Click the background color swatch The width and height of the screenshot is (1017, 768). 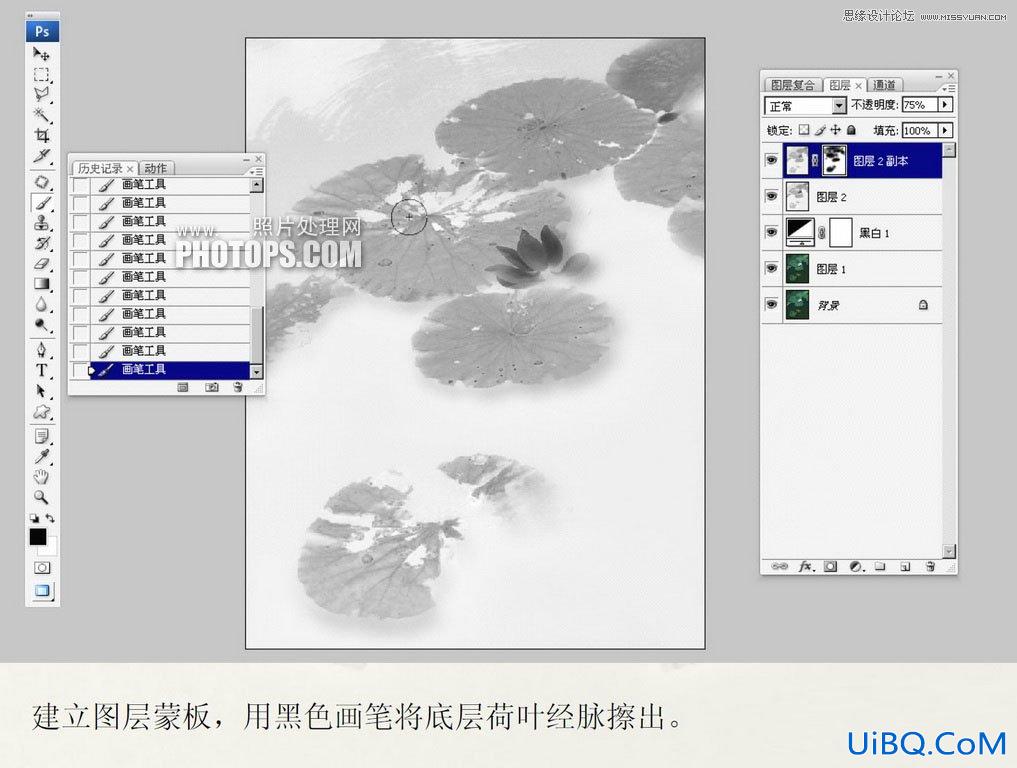click(51, 549)
